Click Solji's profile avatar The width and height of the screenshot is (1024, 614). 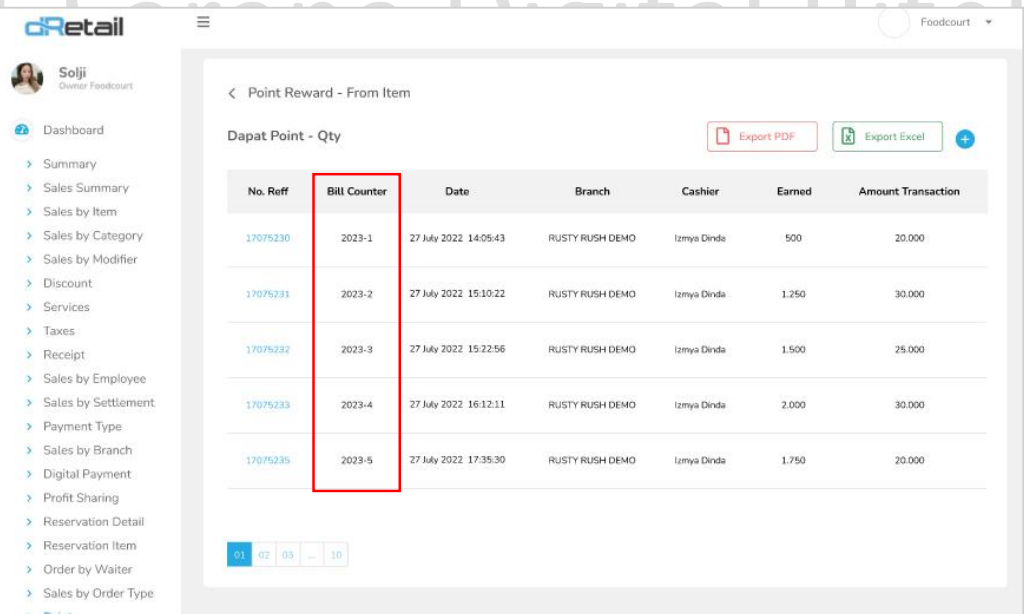27,78
